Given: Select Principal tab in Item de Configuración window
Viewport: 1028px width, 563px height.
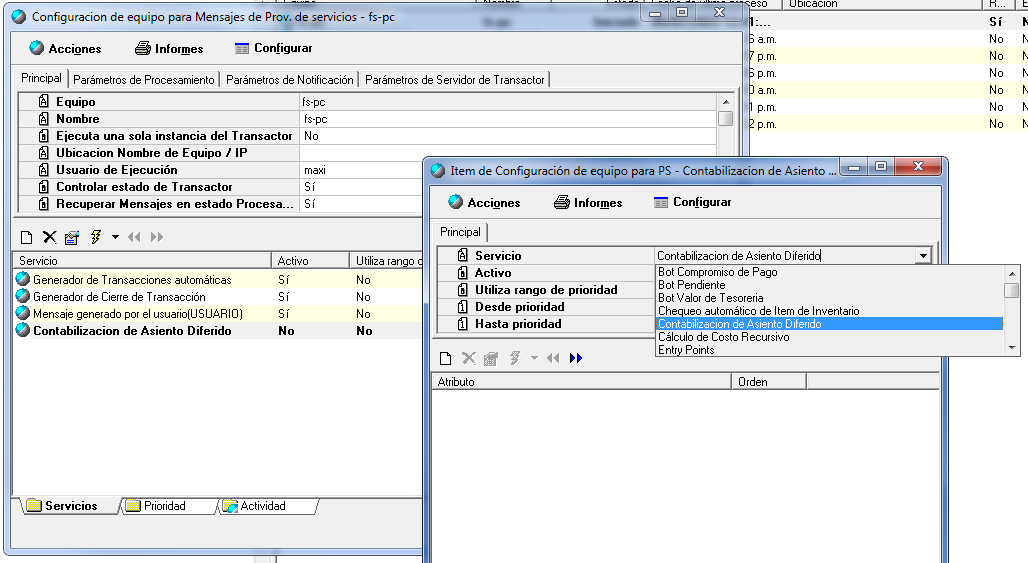Looking at the screenshot, I should (460, 232).
